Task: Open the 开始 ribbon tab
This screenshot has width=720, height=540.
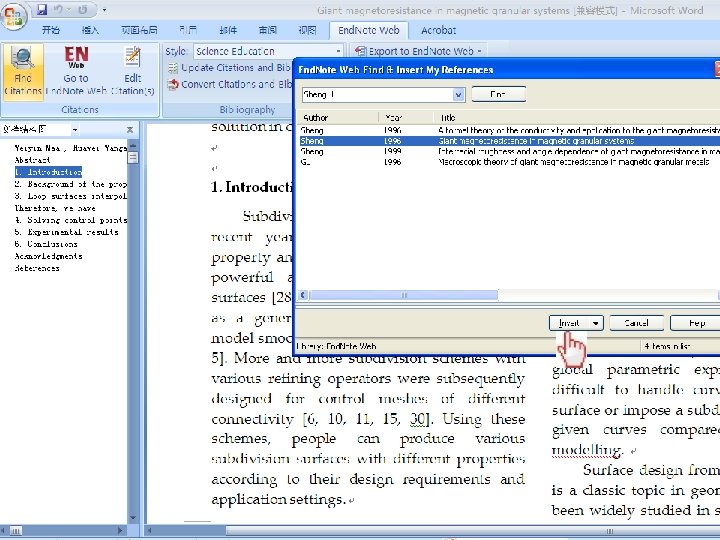Action: 51,30
